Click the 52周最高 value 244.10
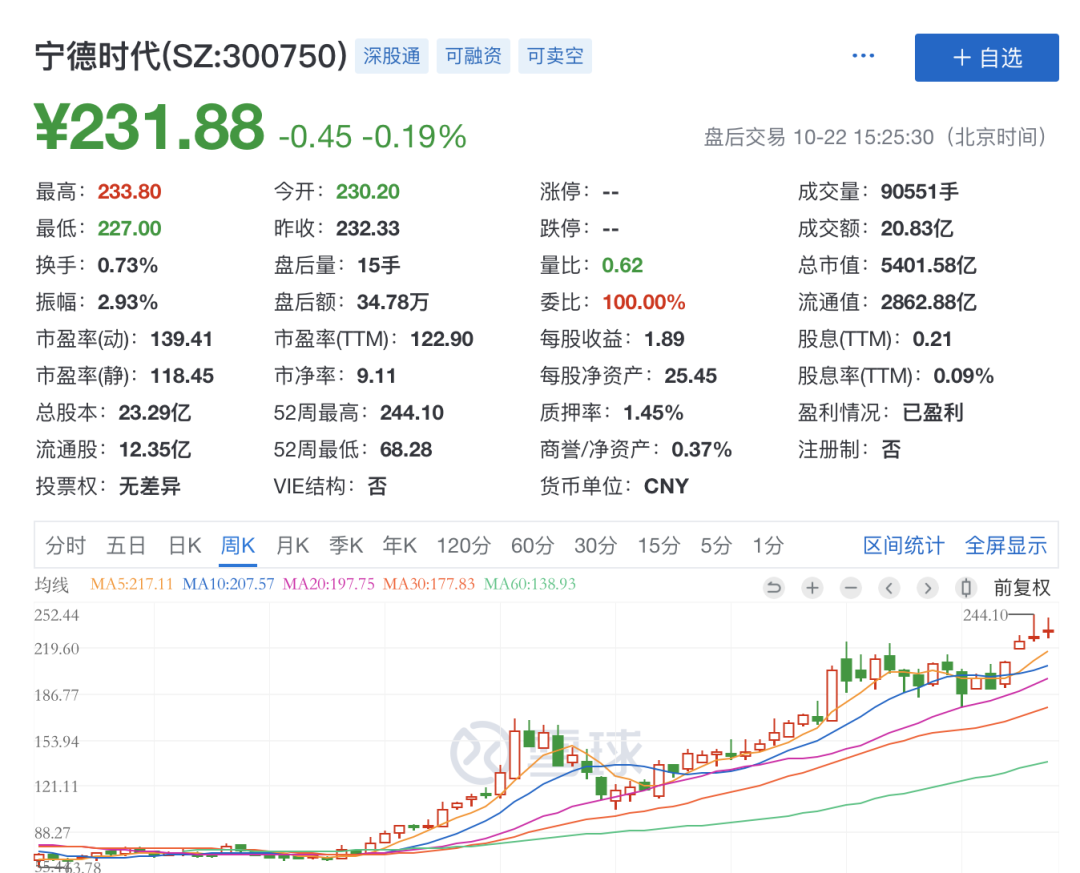 pos(412,413)
